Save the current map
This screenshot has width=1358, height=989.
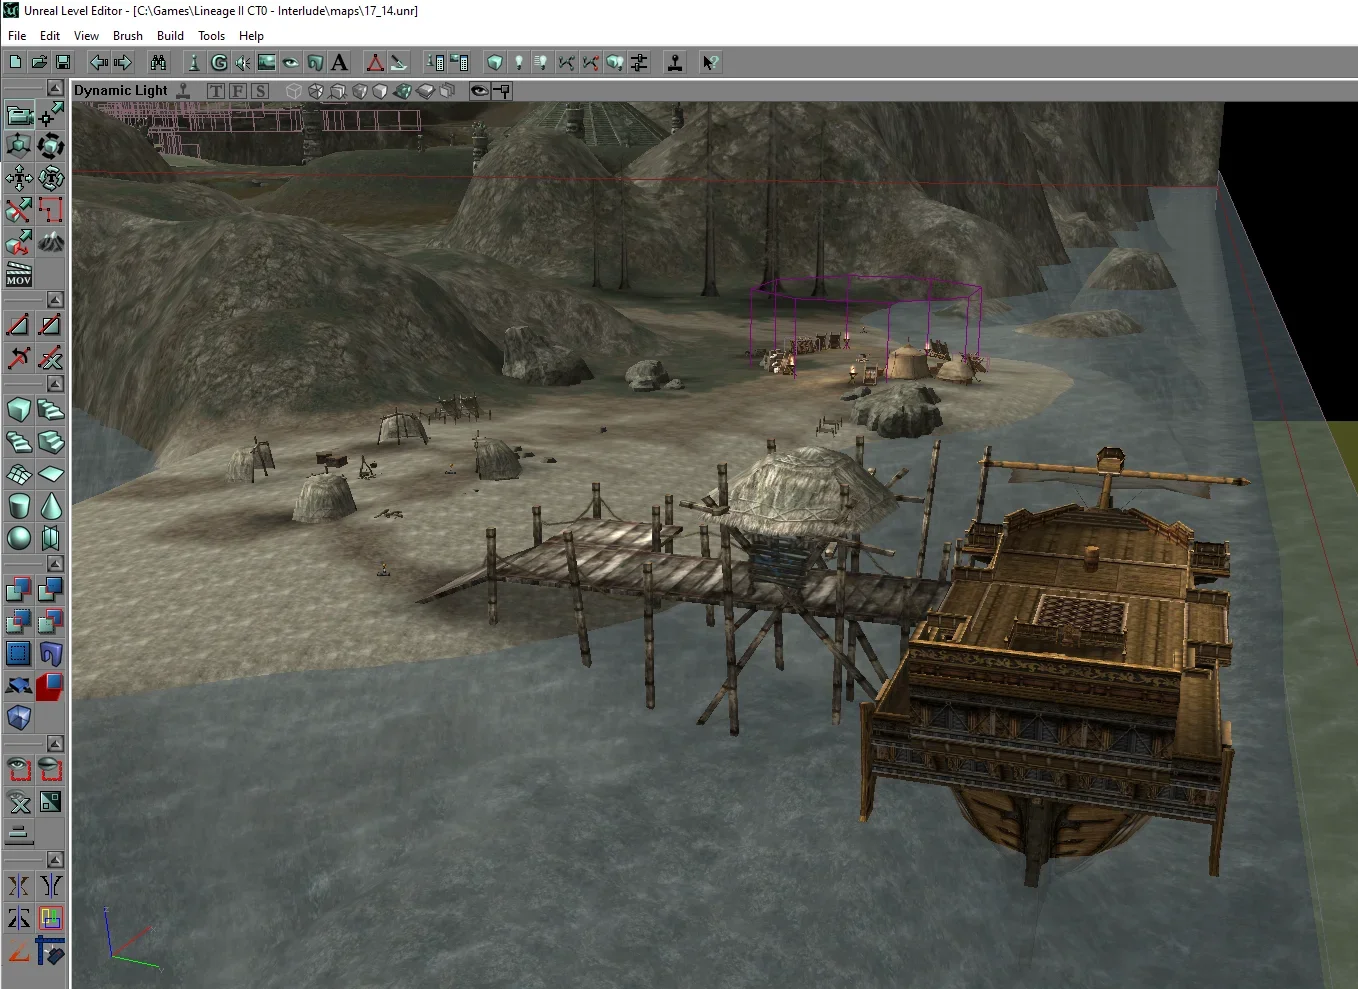pyautogui.click(x=62, y=62)
